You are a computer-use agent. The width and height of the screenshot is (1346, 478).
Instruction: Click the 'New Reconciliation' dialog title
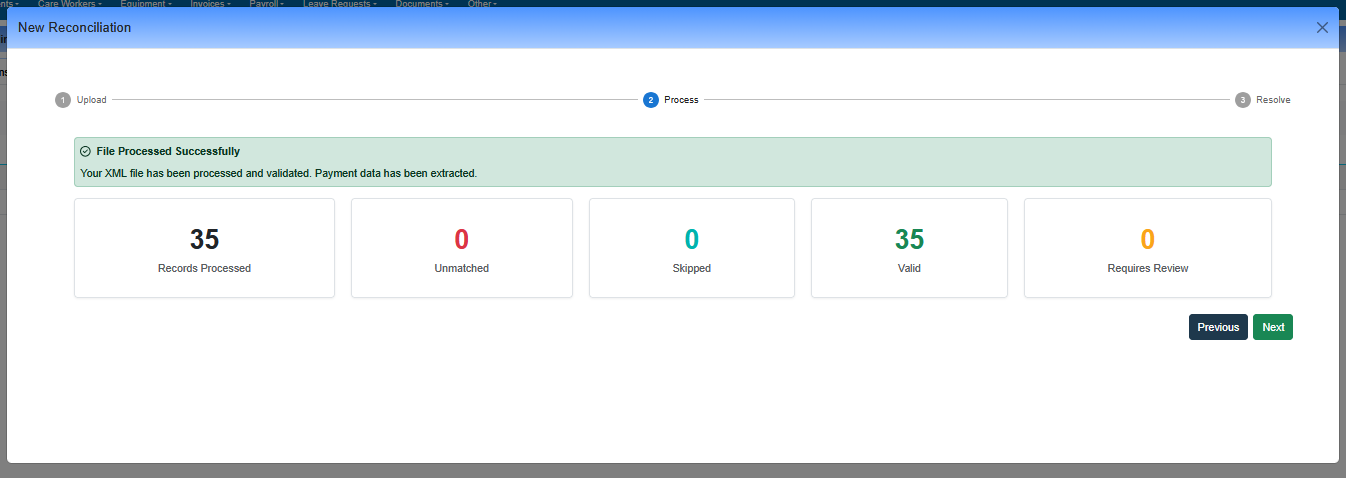click(75, 28)
